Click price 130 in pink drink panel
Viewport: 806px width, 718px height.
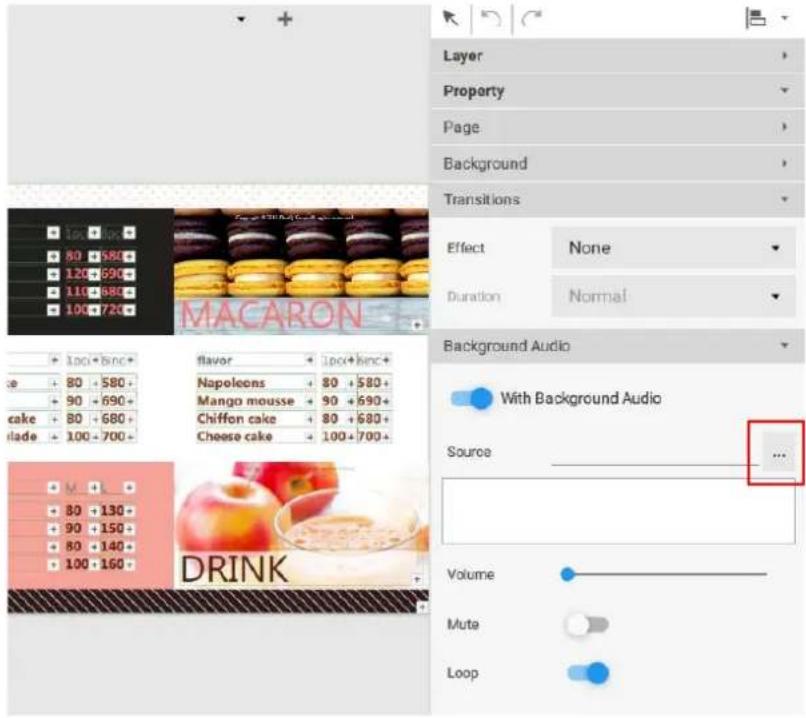click(112, 510)
